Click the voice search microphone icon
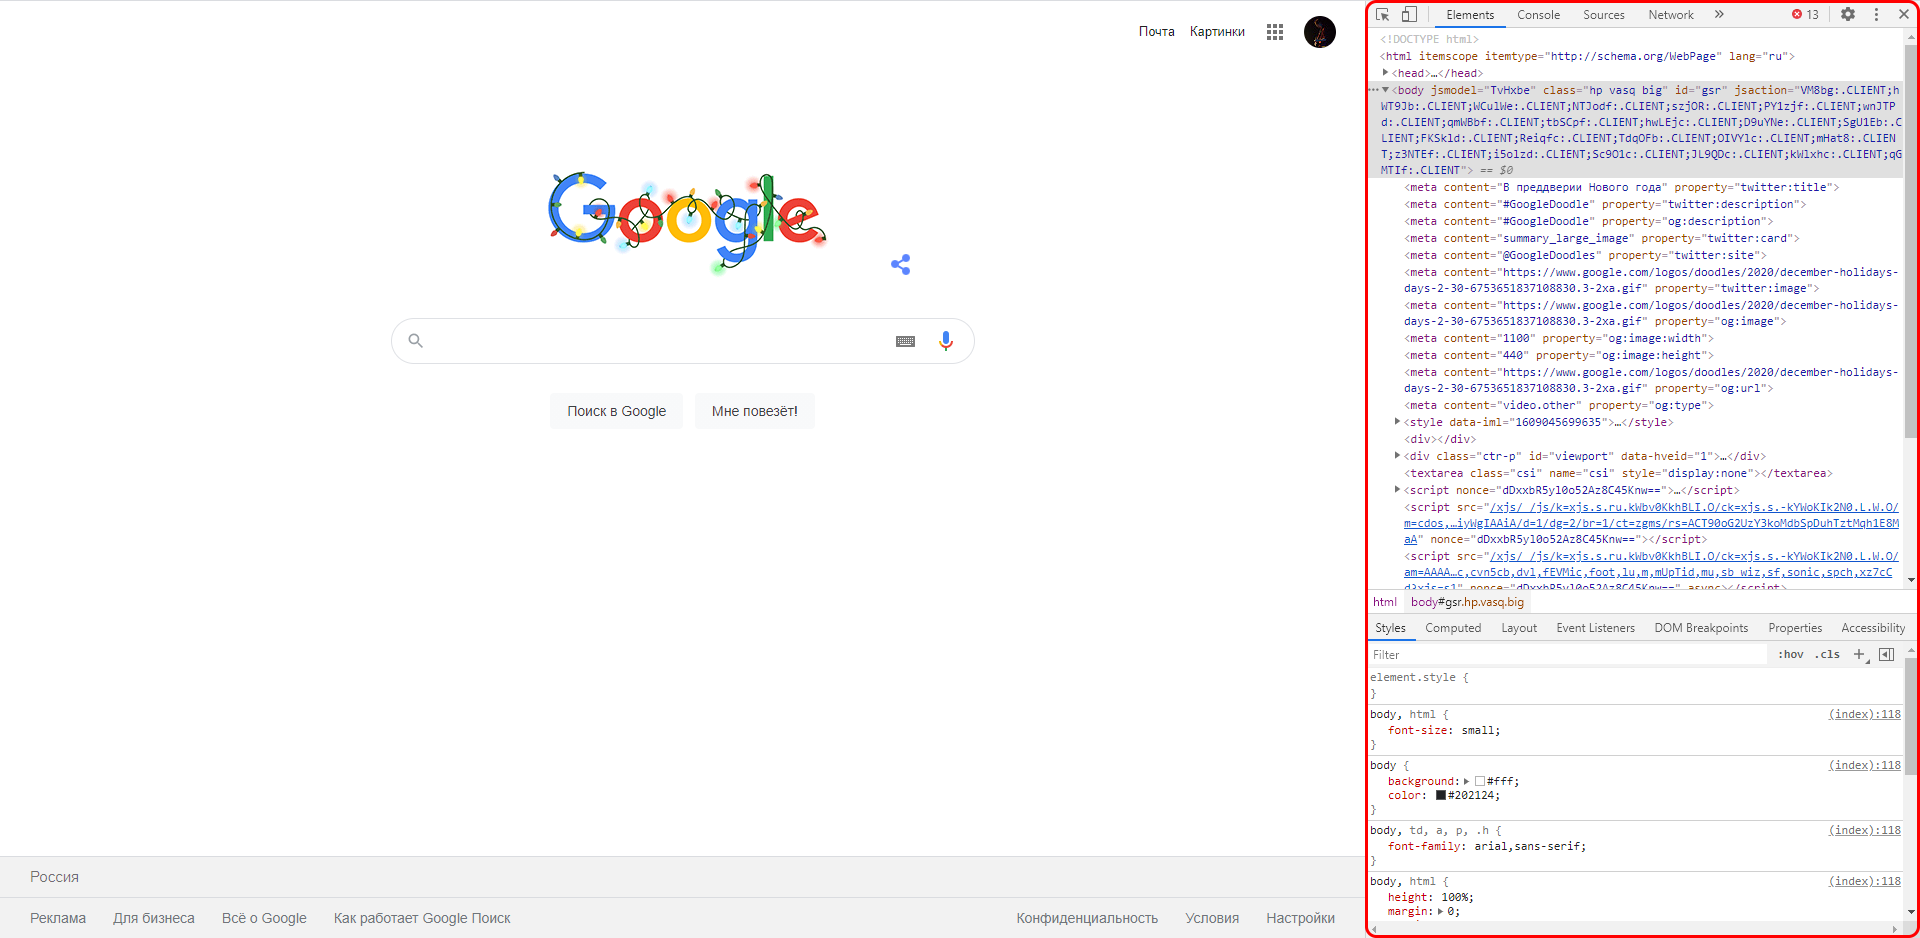The image size is (1920, 938). [945, 341]
